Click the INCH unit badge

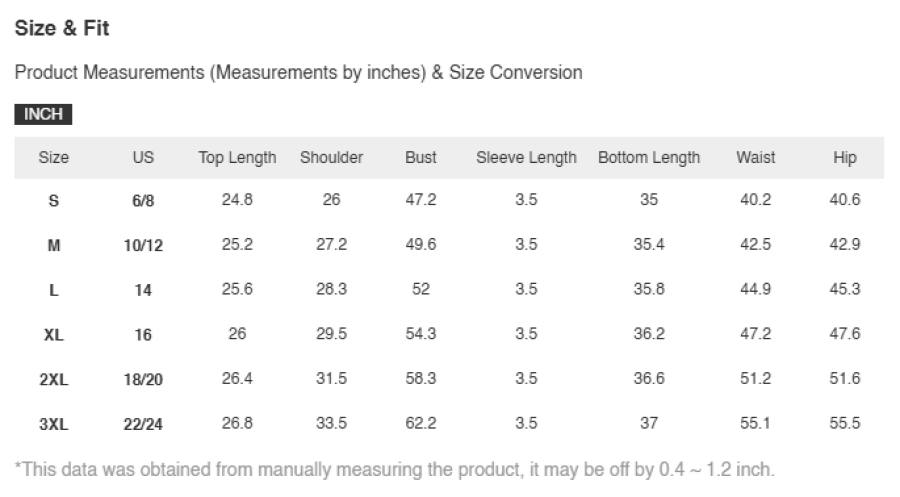(43, 114)
